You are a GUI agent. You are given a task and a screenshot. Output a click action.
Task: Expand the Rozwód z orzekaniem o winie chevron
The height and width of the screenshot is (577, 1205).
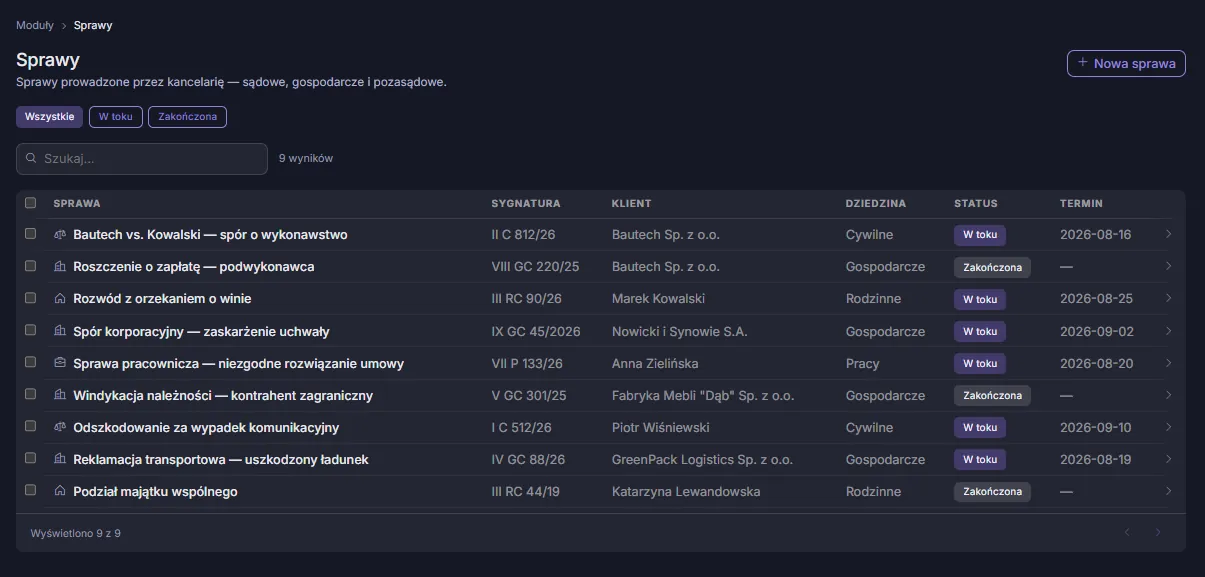1168,299
